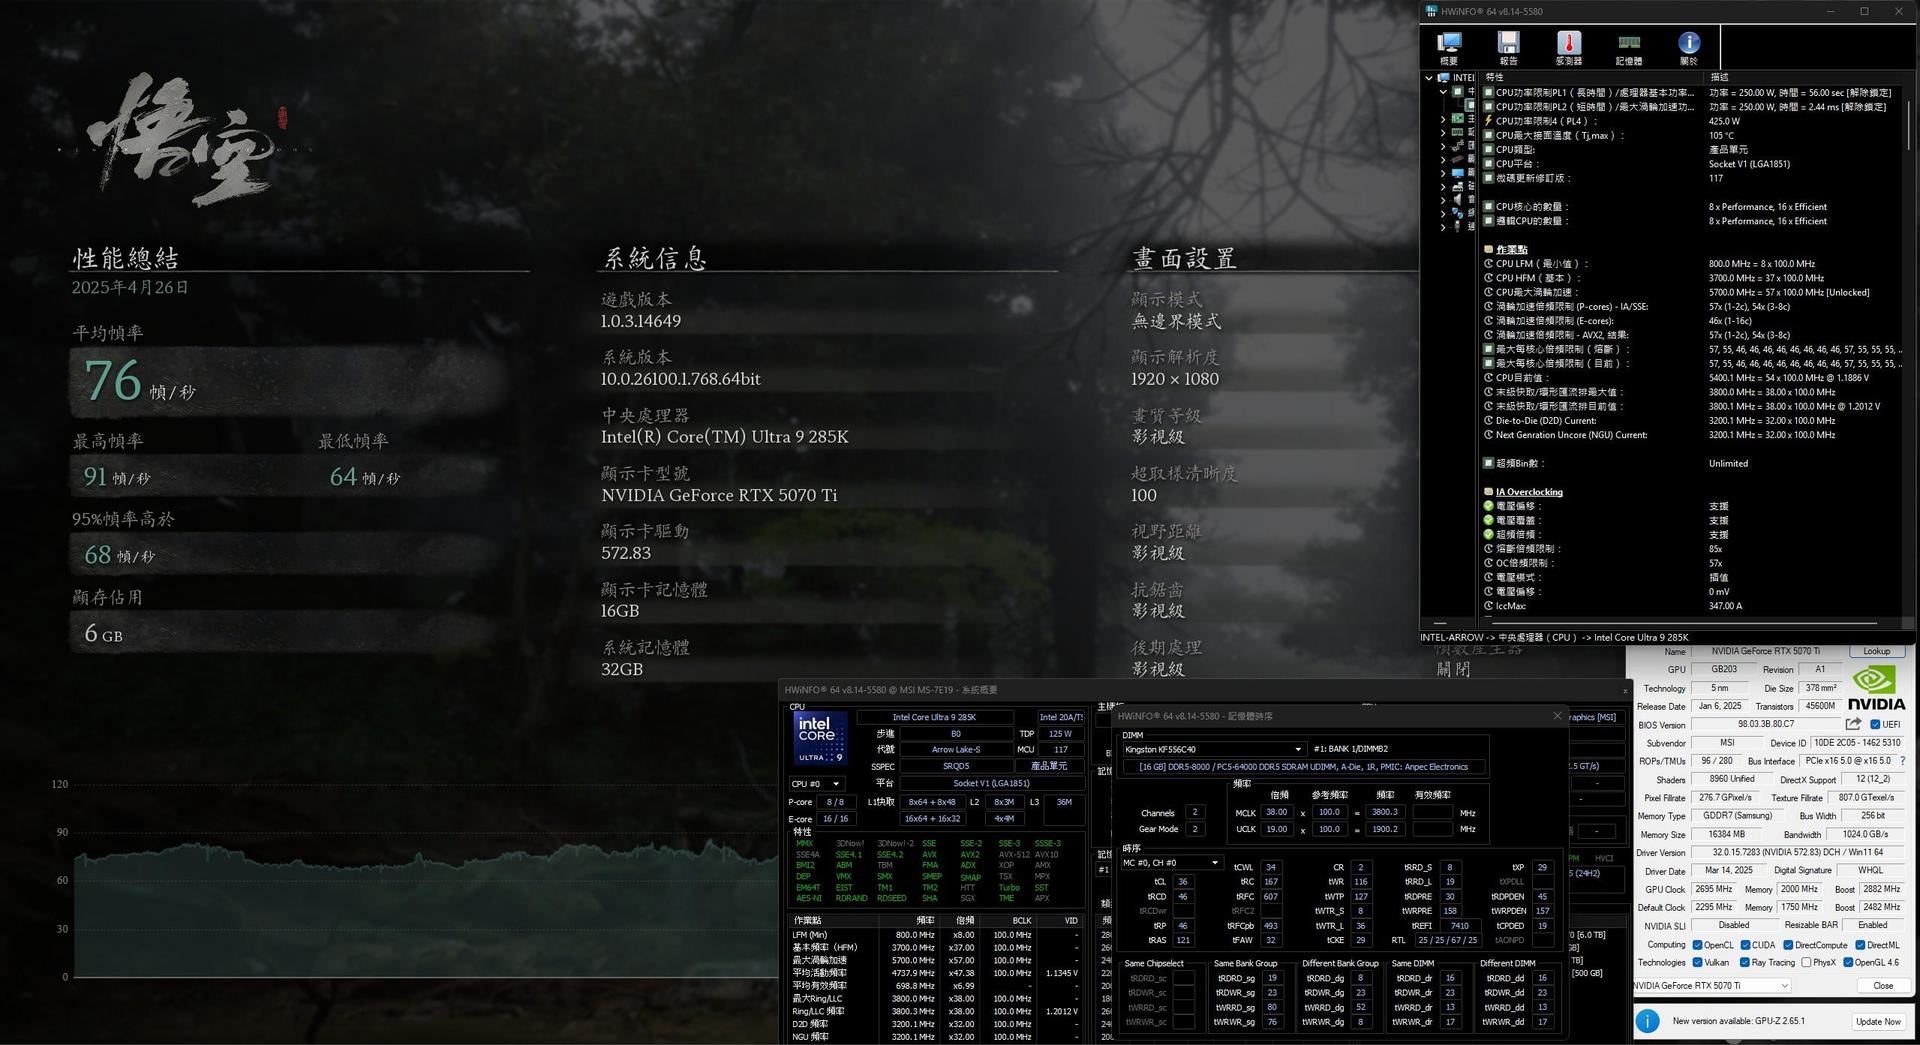
Task: Click the BIOS export share icon in GPU-Z
Action: [x=1853, y=724]
